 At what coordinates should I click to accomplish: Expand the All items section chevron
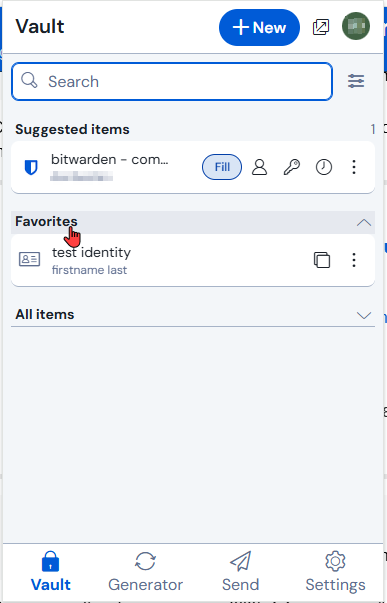click(x=364, y=315)
